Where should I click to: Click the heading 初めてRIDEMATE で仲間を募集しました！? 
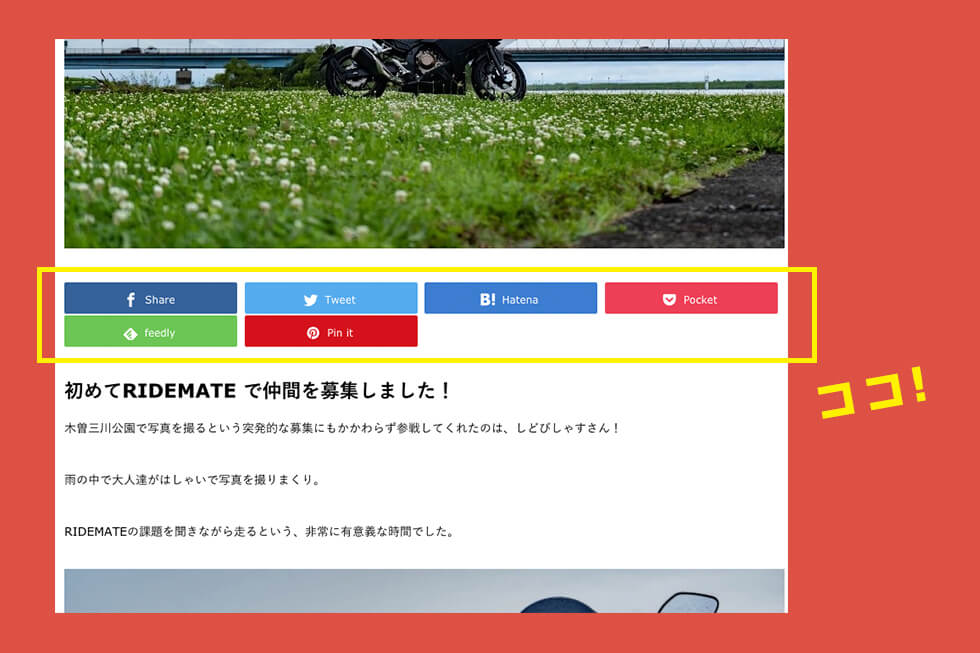258,391
